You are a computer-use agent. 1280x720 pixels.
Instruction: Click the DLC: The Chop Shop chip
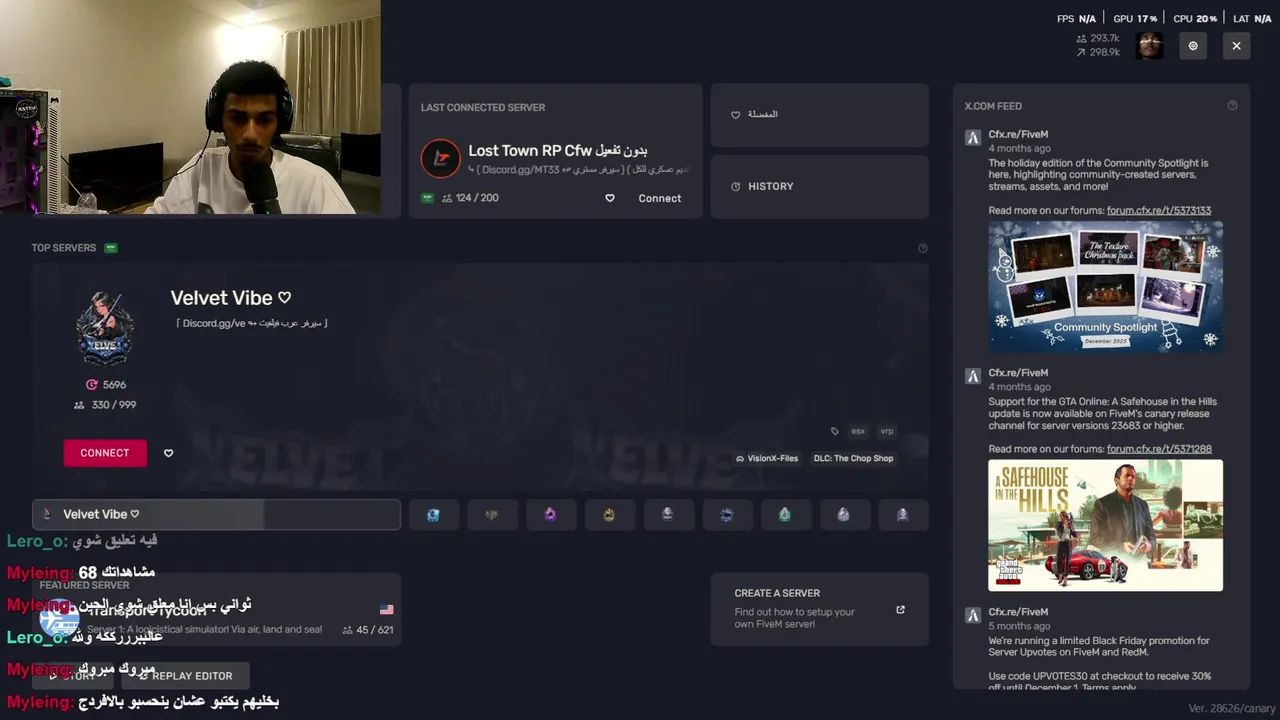point(853,458)
